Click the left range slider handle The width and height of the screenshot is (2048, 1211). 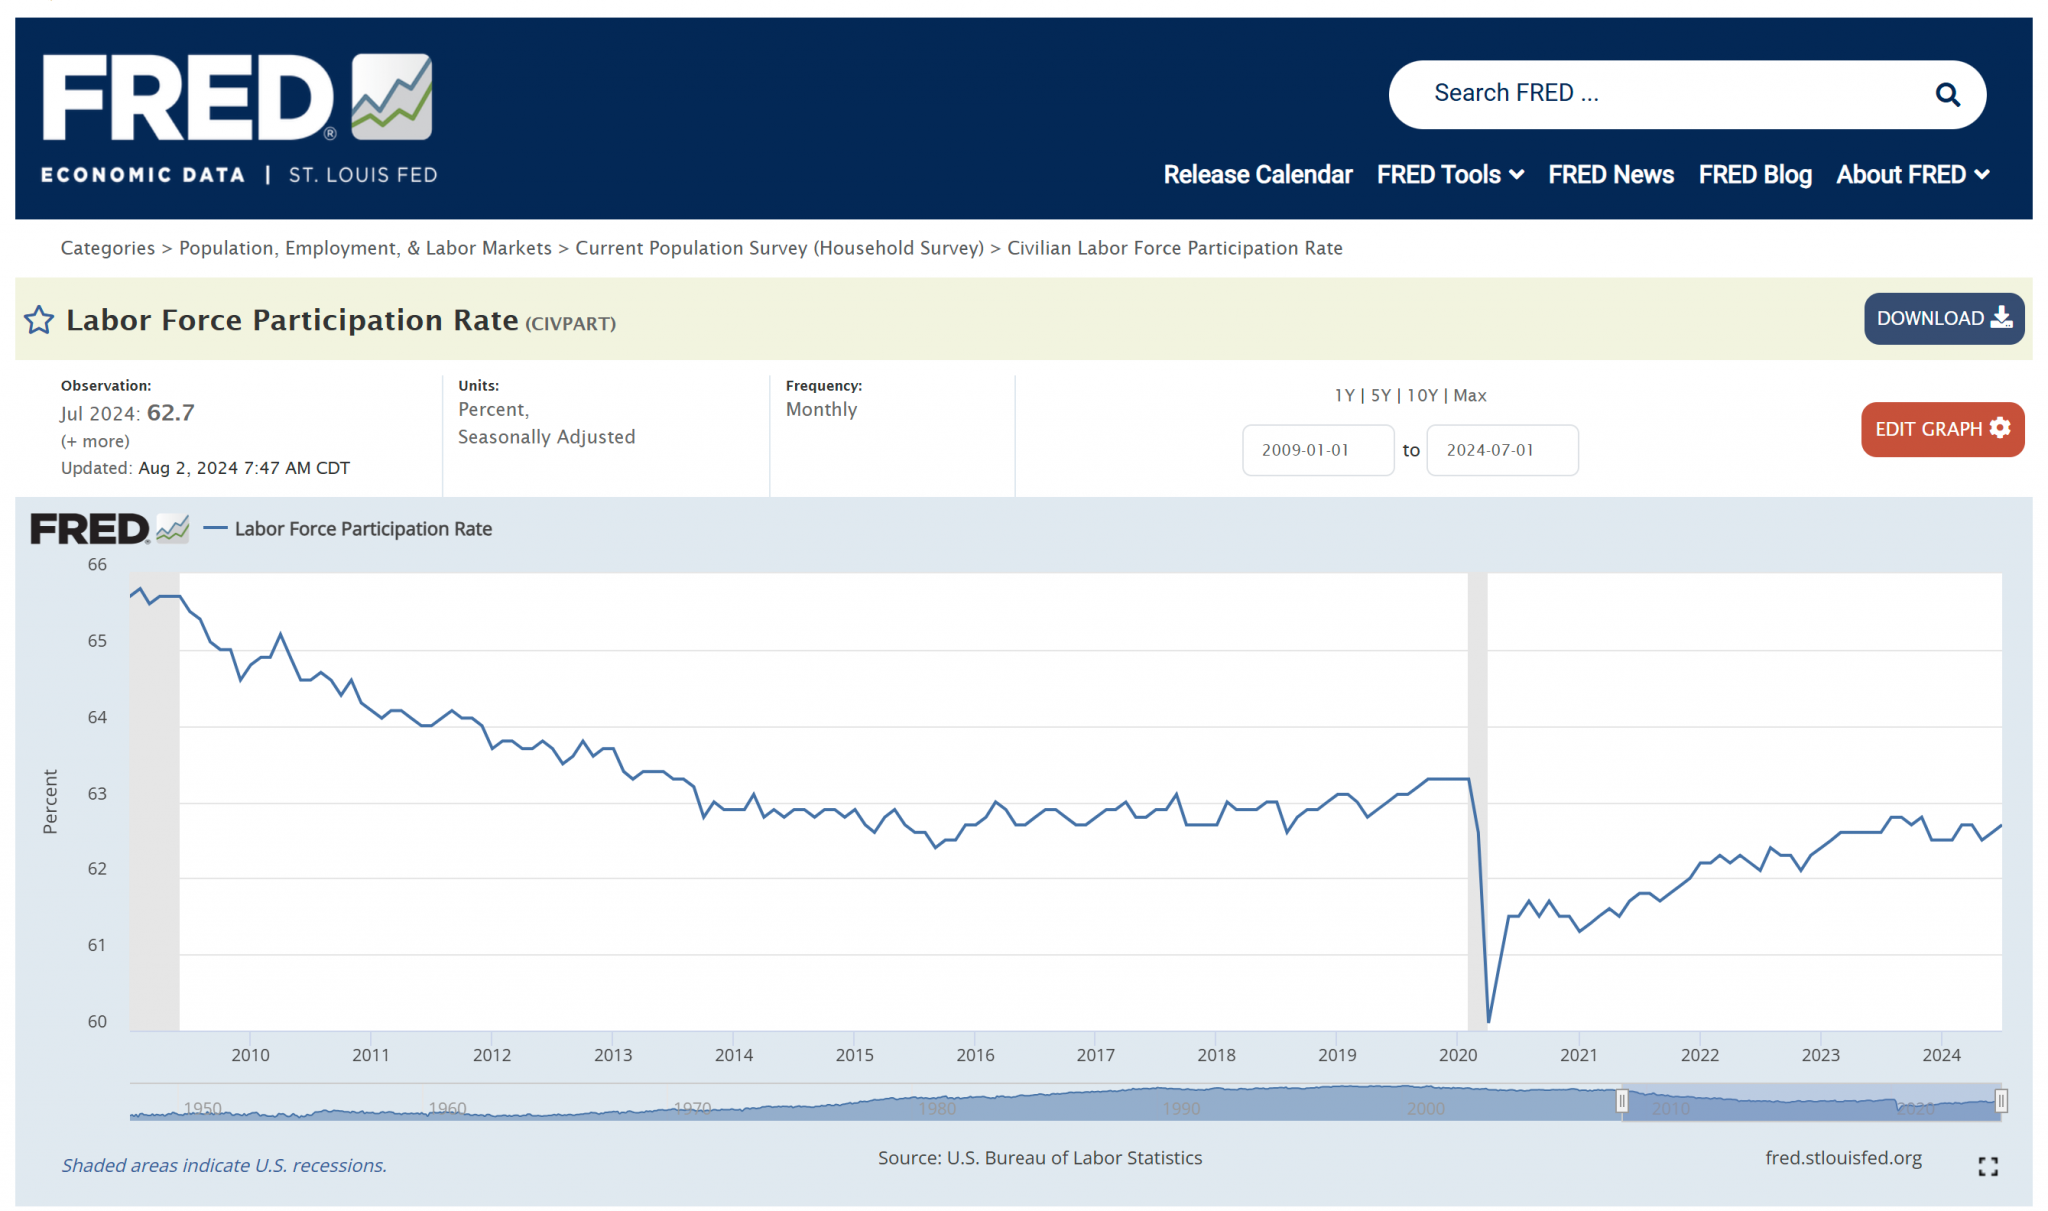coord(1621,1101)
